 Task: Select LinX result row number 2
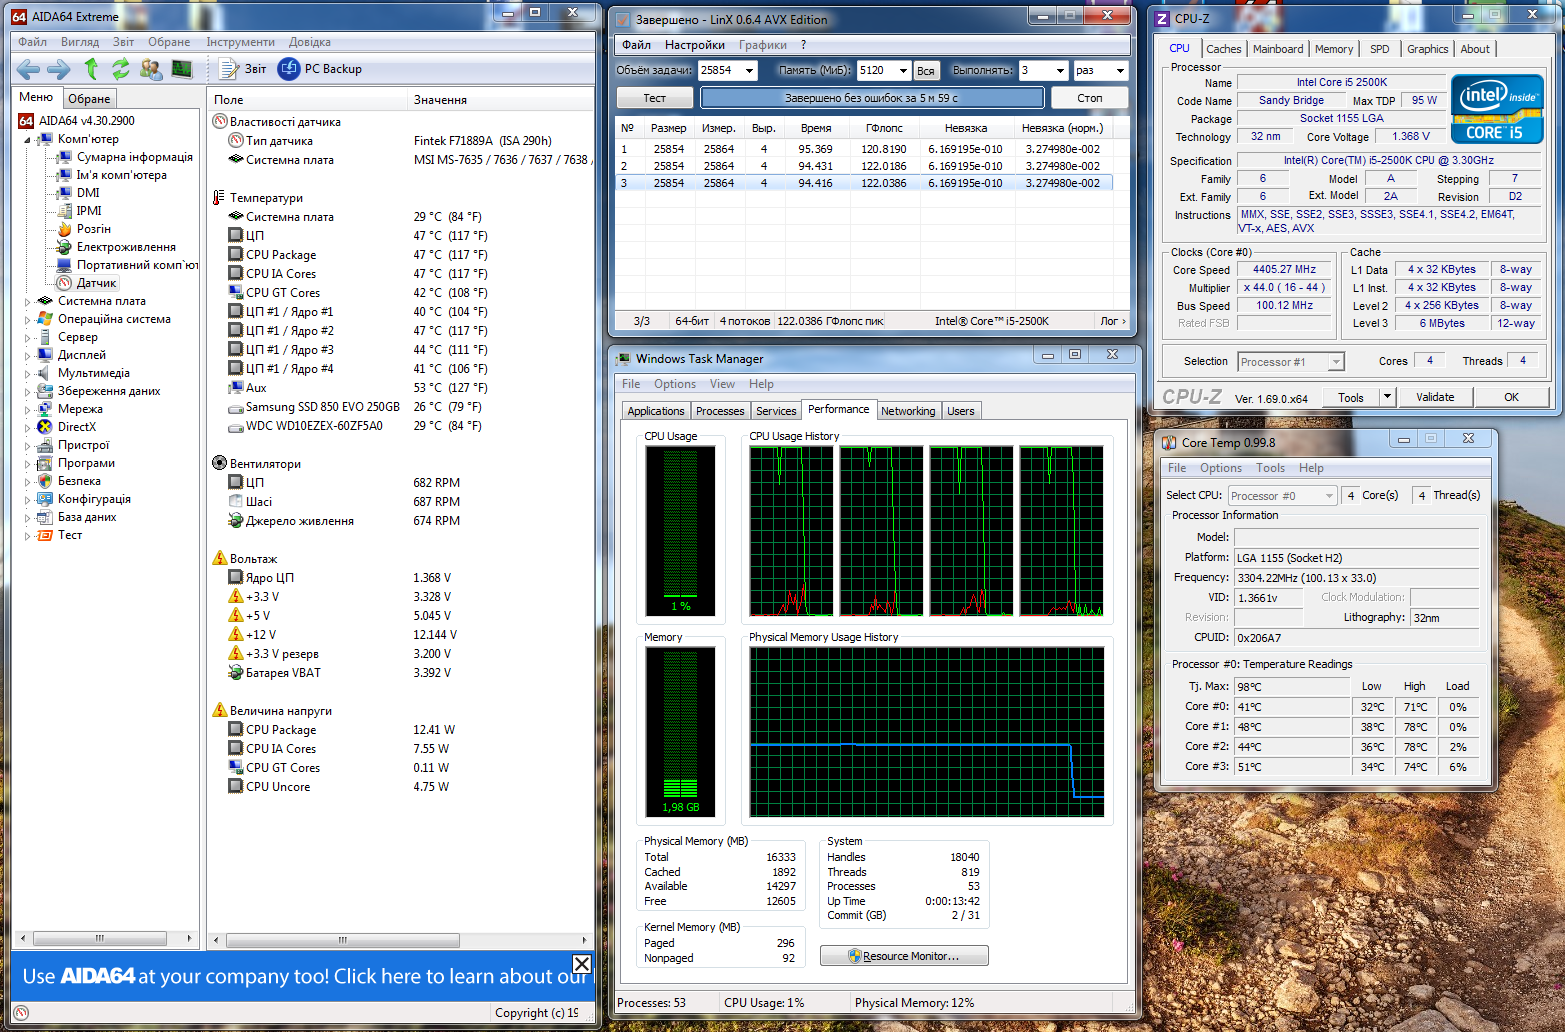tap(864, 166)
